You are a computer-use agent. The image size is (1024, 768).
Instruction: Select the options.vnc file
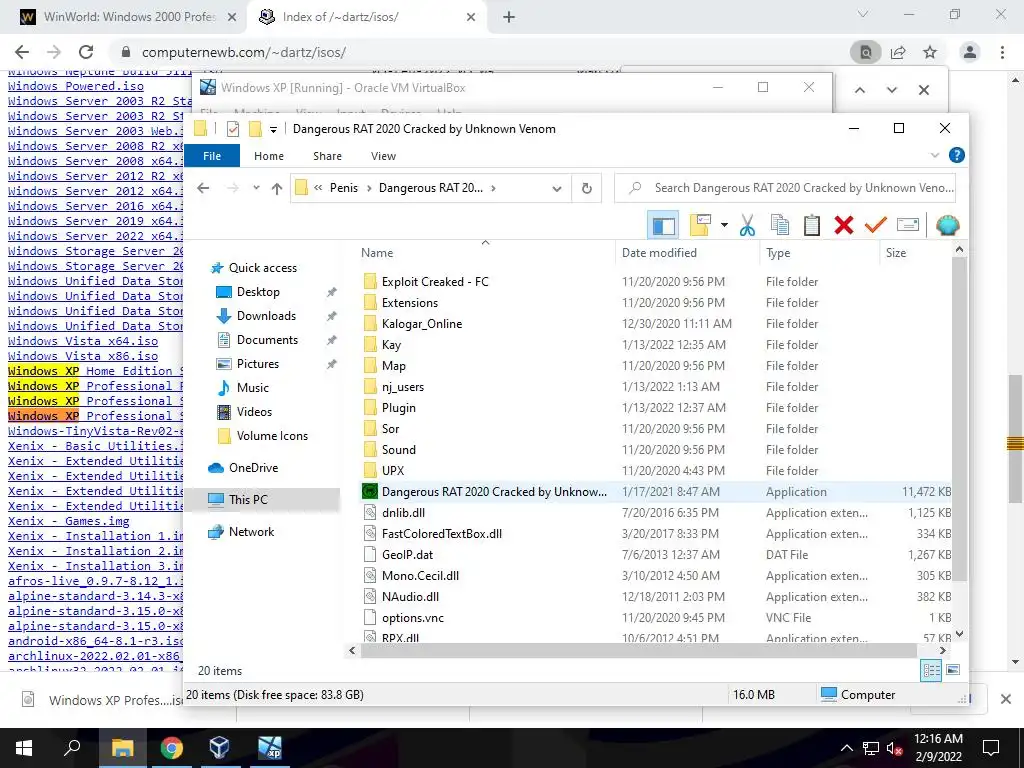pyautogui.click(x=413, y=618)
